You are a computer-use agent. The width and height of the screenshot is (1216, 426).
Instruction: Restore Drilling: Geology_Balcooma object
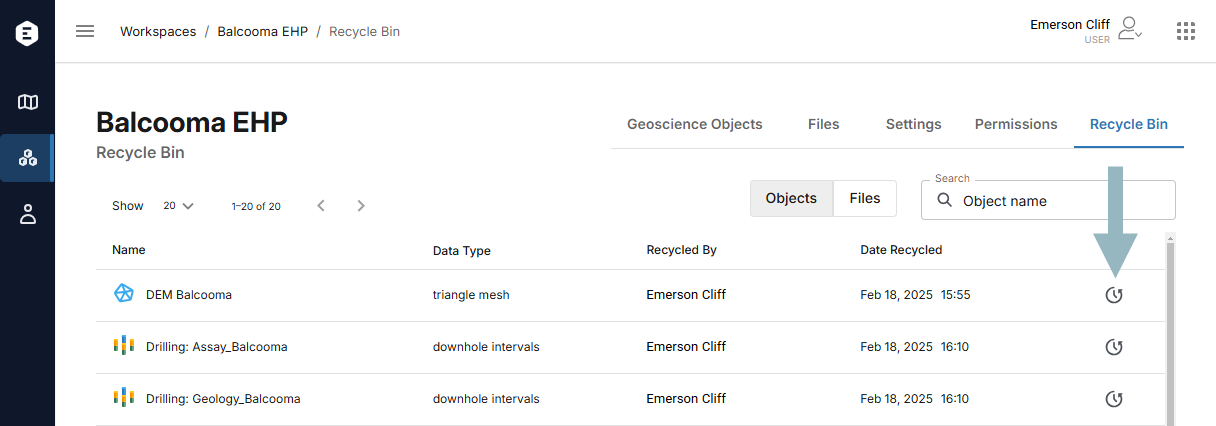coord(1114,399)
